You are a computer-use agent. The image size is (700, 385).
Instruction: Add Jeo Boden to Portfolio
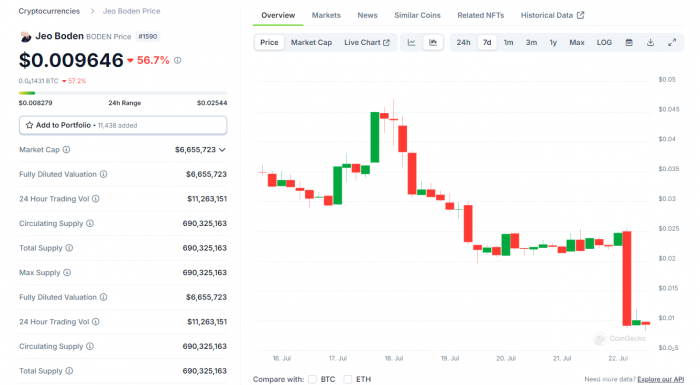tap(123, 125)
